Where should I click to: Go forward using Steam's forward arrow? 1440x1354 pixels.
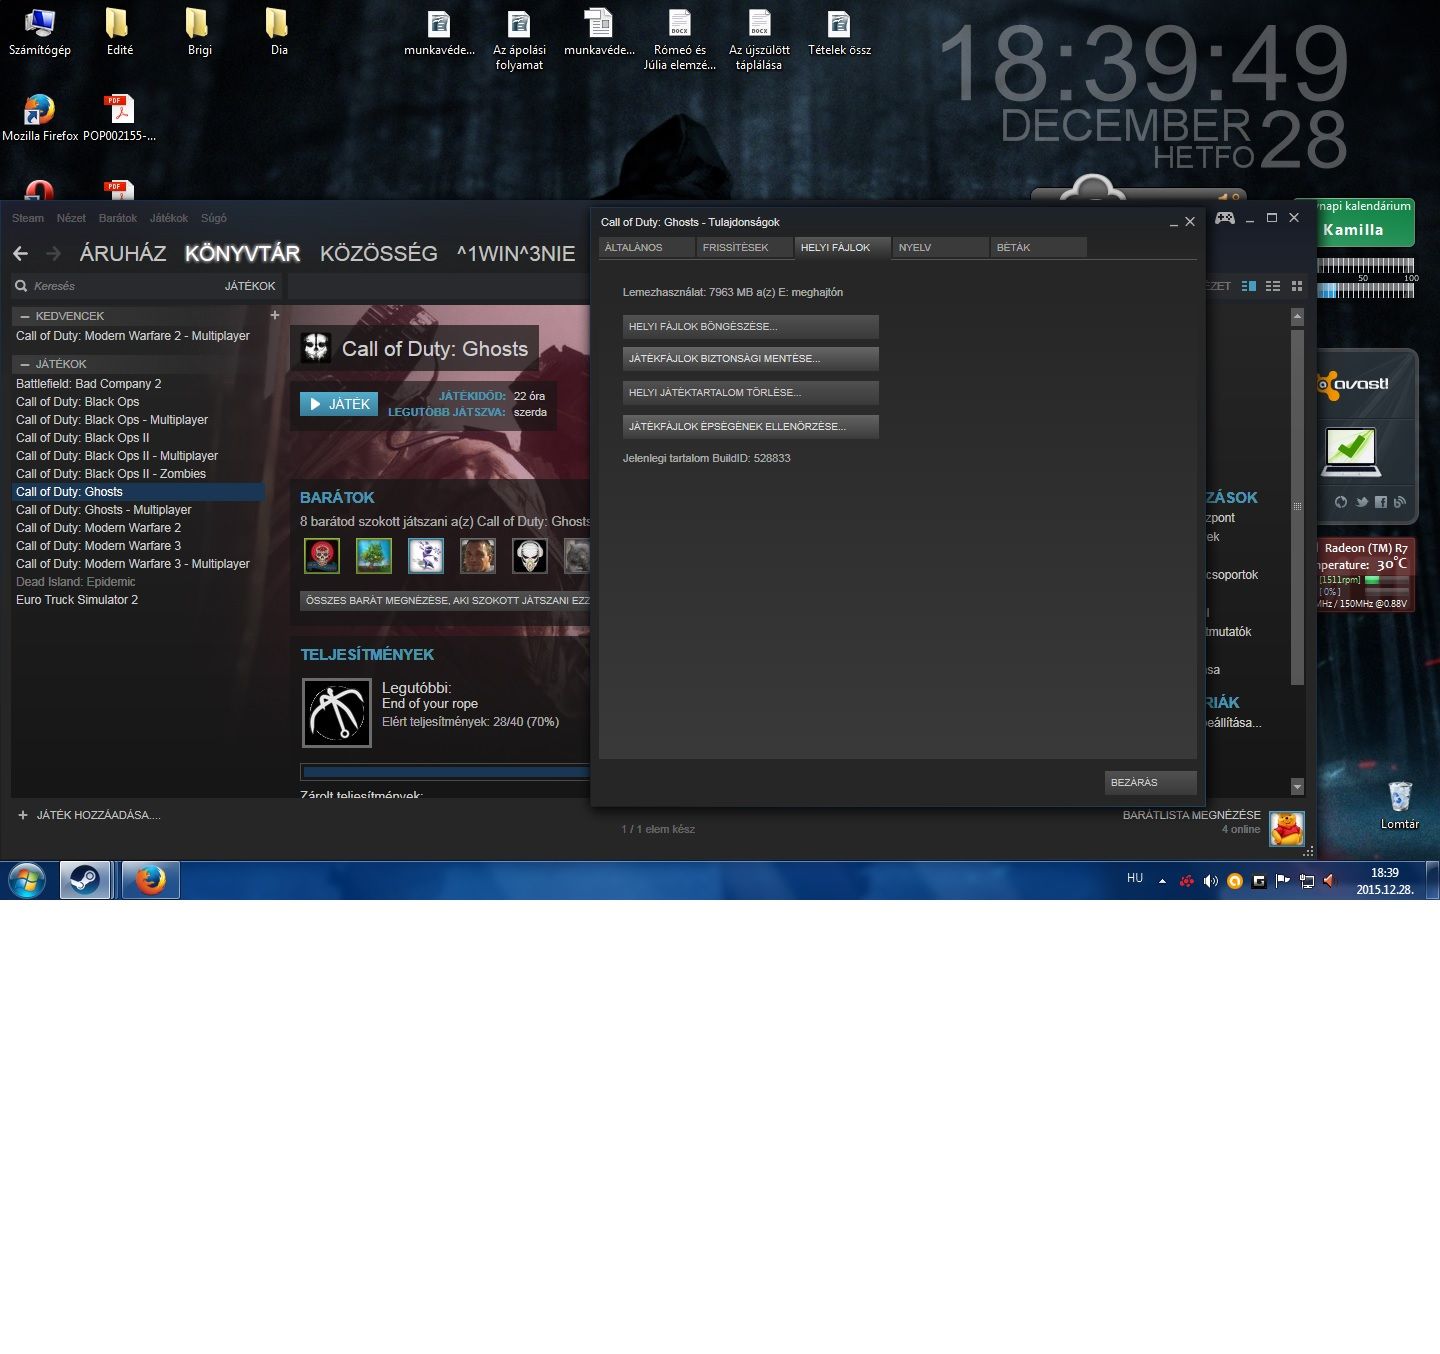pos(54,254)
